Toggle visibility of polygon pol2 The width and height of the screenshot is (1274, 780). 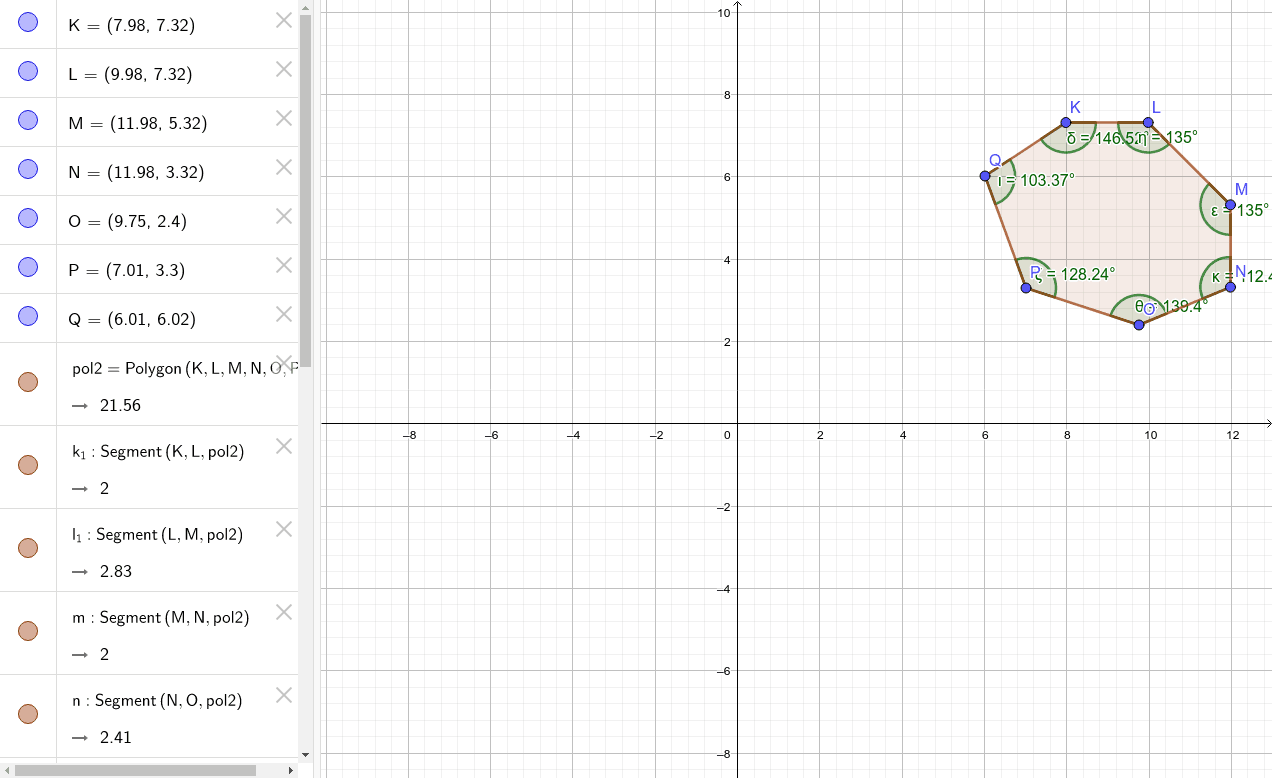coord(28,382)
